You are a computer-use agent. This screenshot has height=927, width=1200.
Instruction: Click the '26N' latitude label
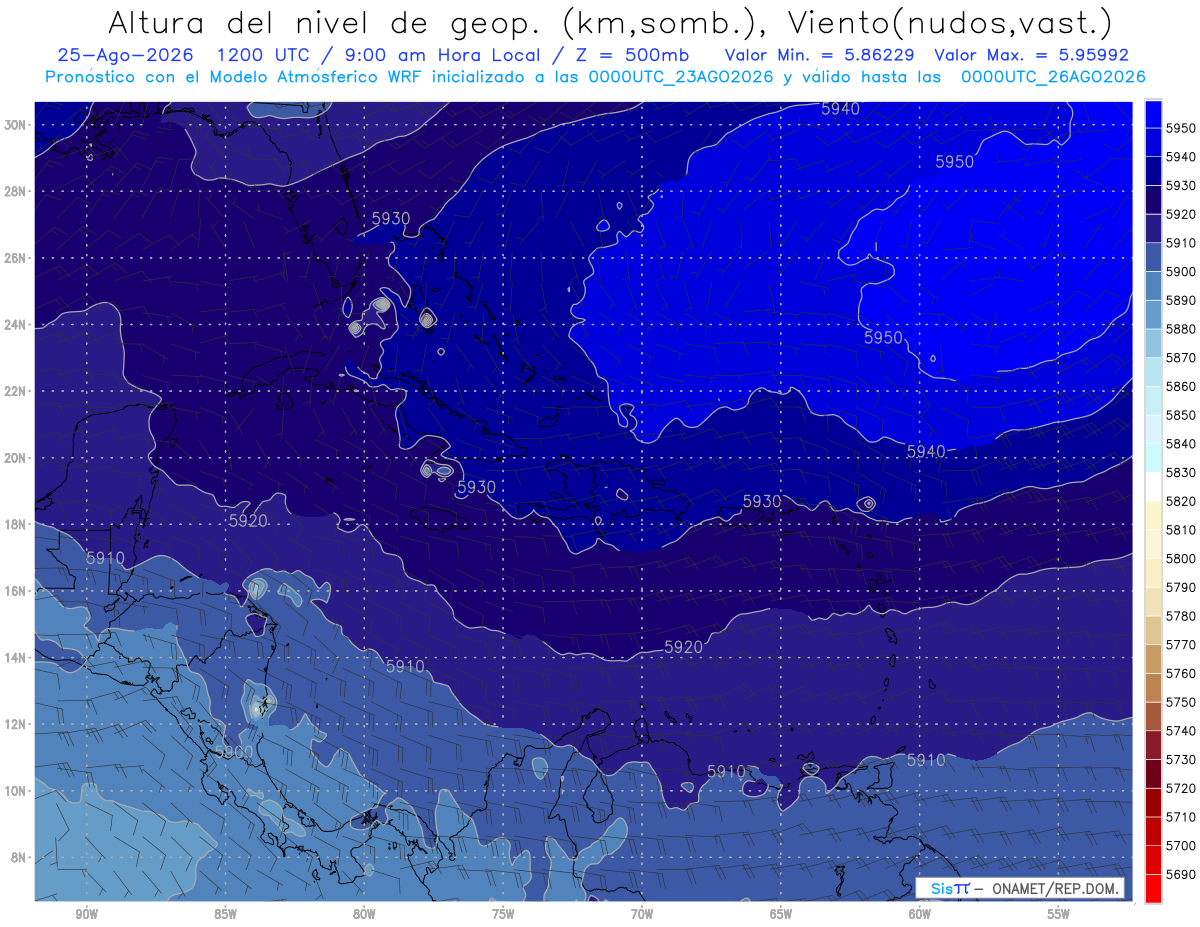pos(17,258)
